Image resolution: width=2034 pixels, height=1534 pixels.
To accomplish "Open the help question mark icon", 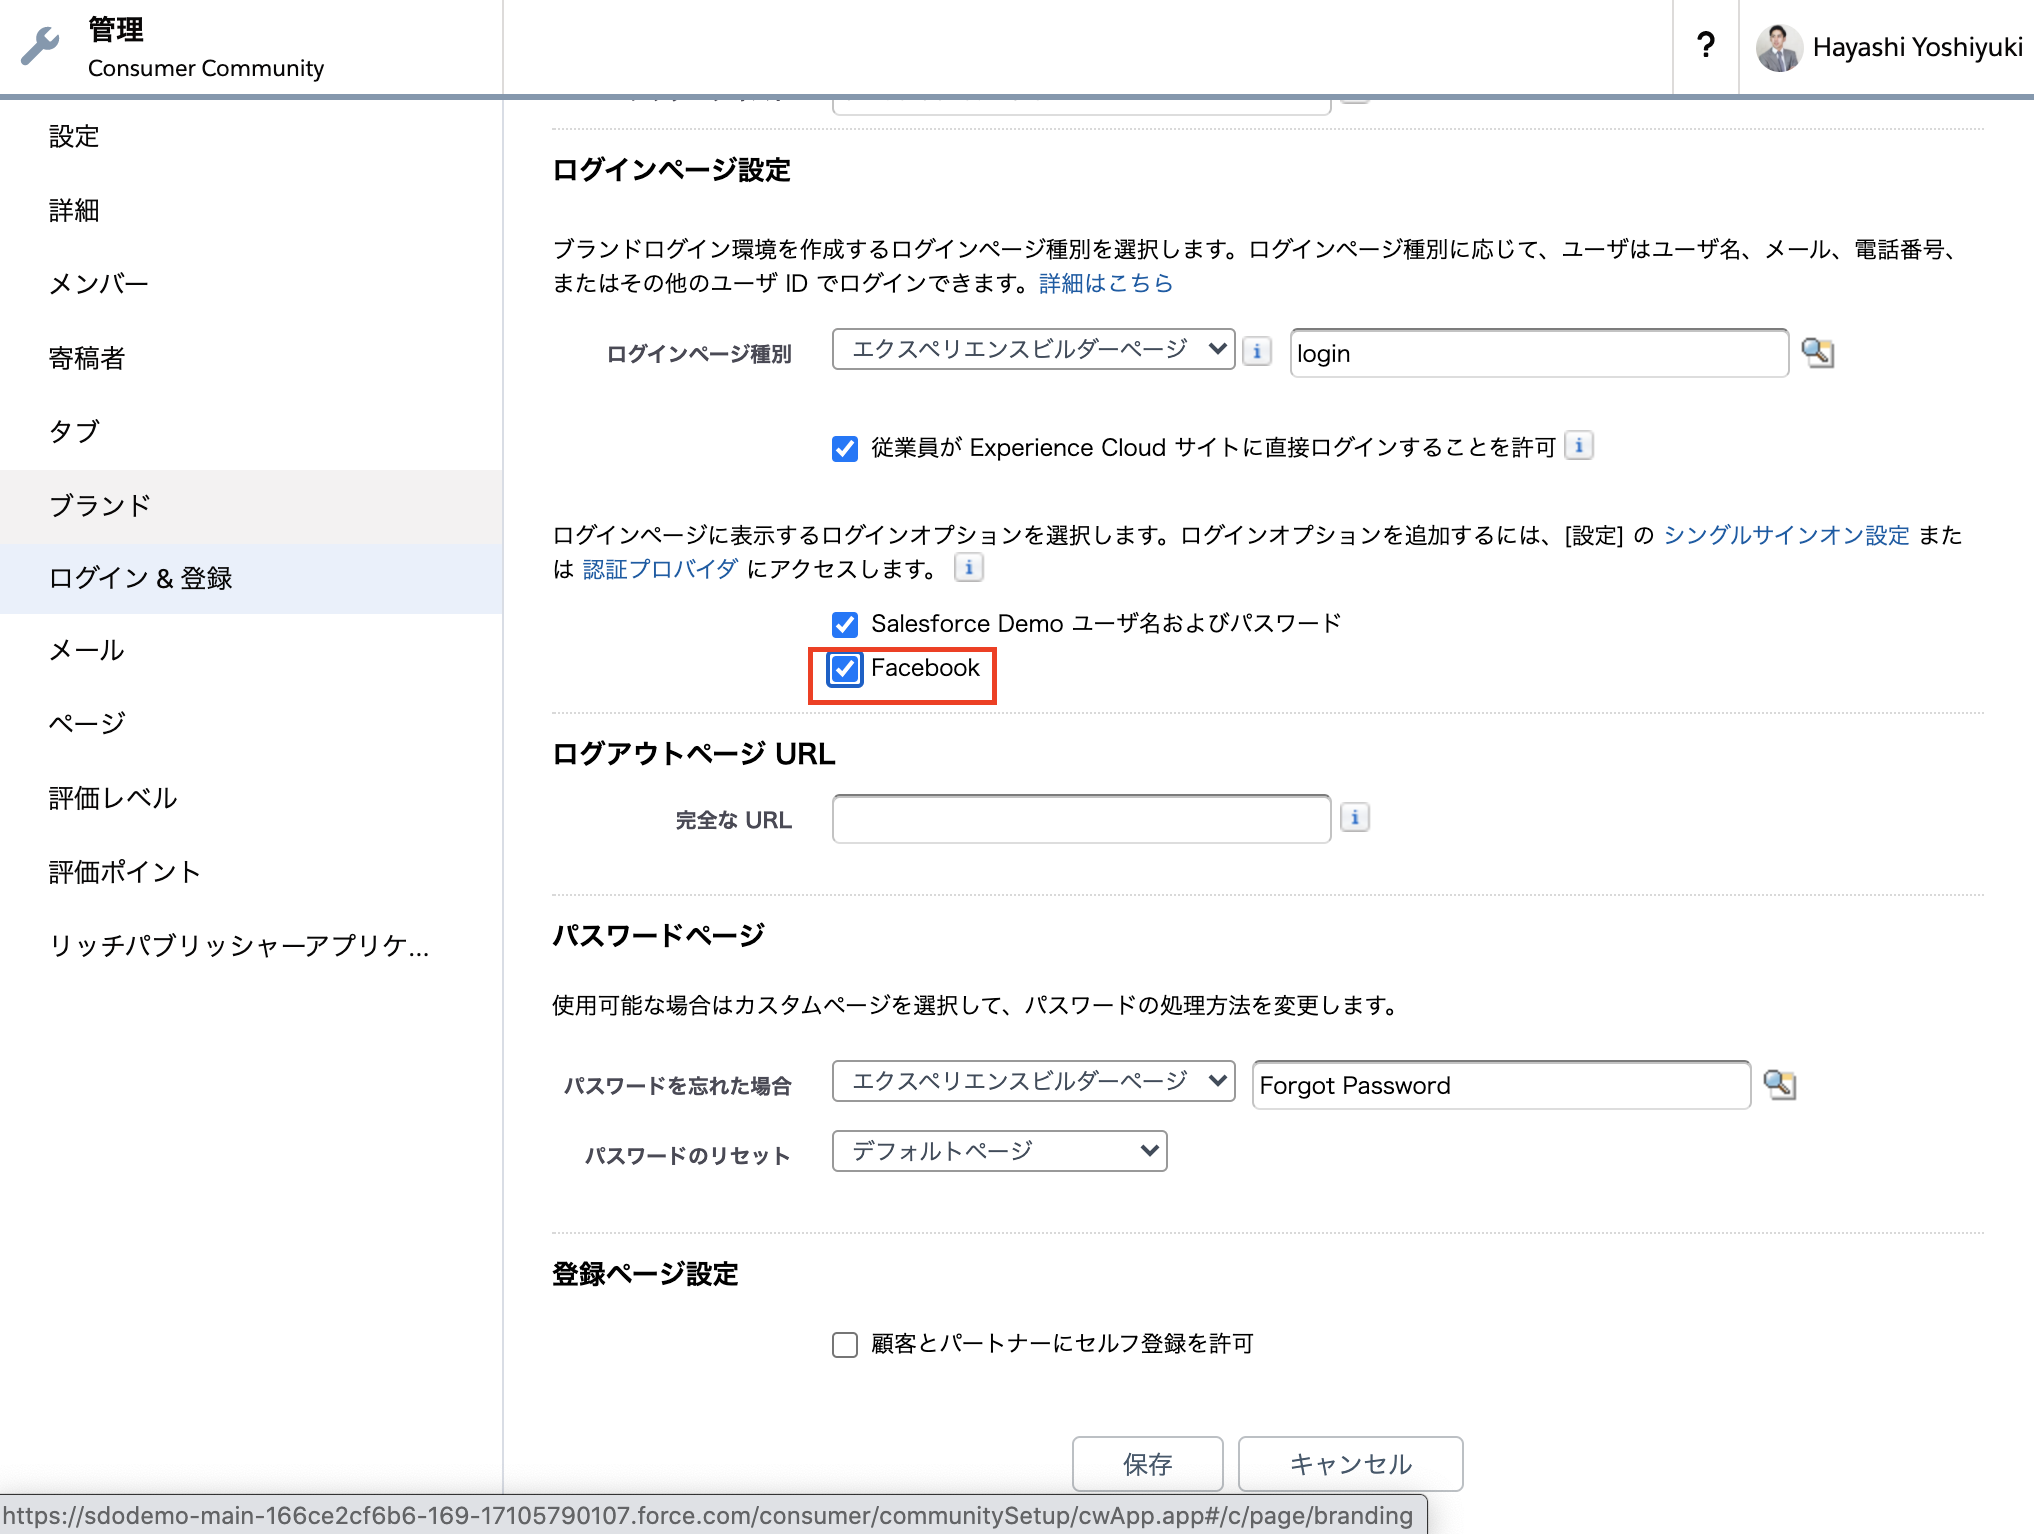I will (x=1706, y=46).
